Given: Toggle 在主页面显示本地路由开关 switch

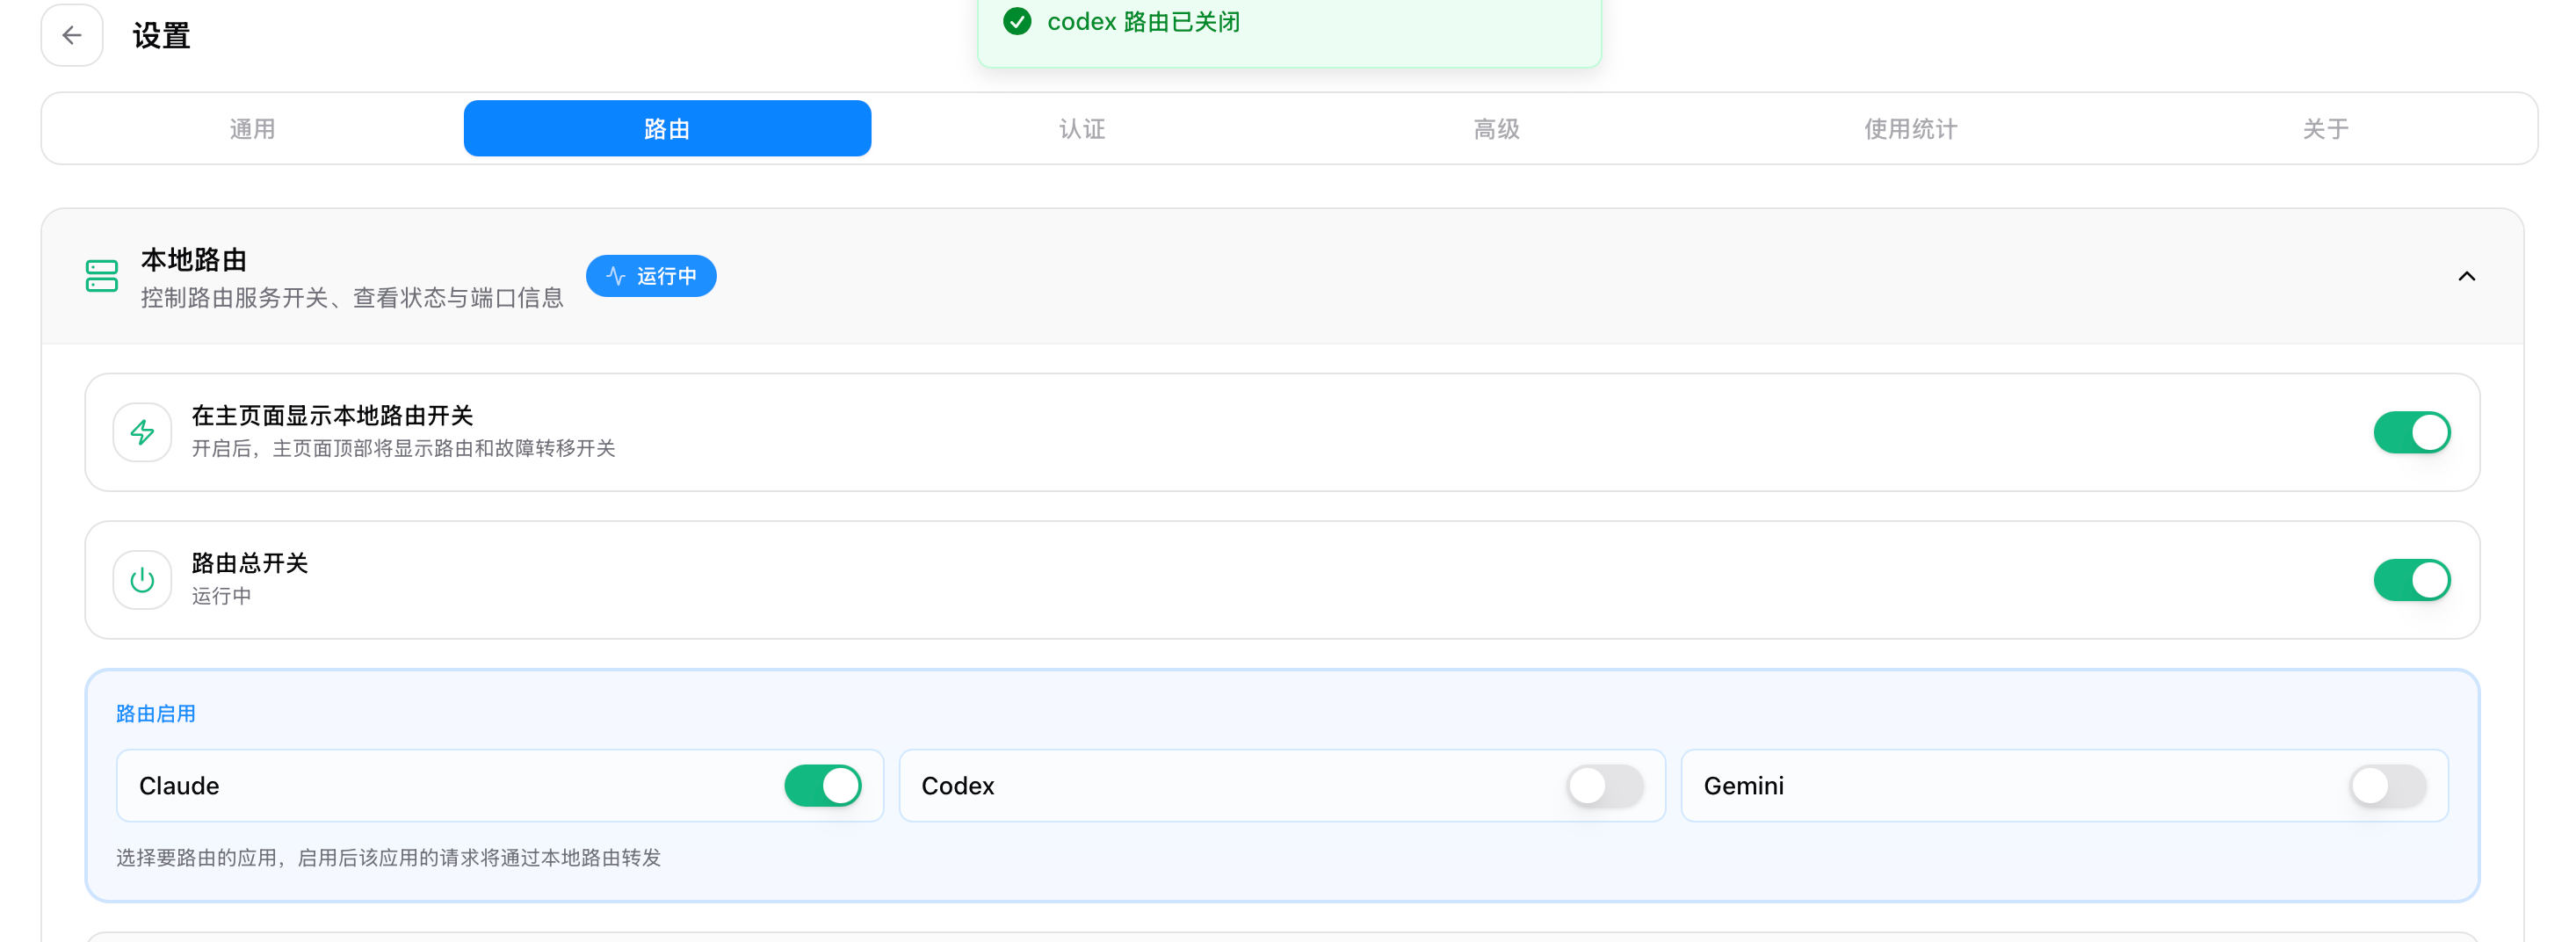Looking at the screenshot, I should tap(2411, 433).
